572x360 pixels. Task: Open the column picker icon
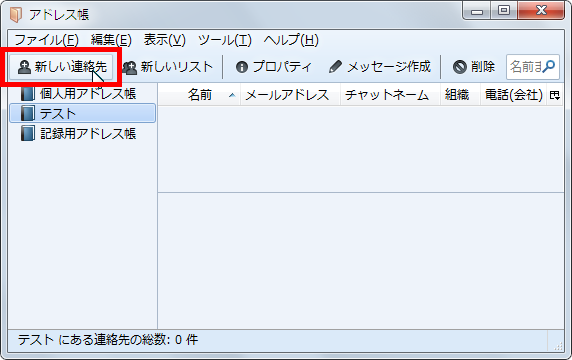coord(555,95)
